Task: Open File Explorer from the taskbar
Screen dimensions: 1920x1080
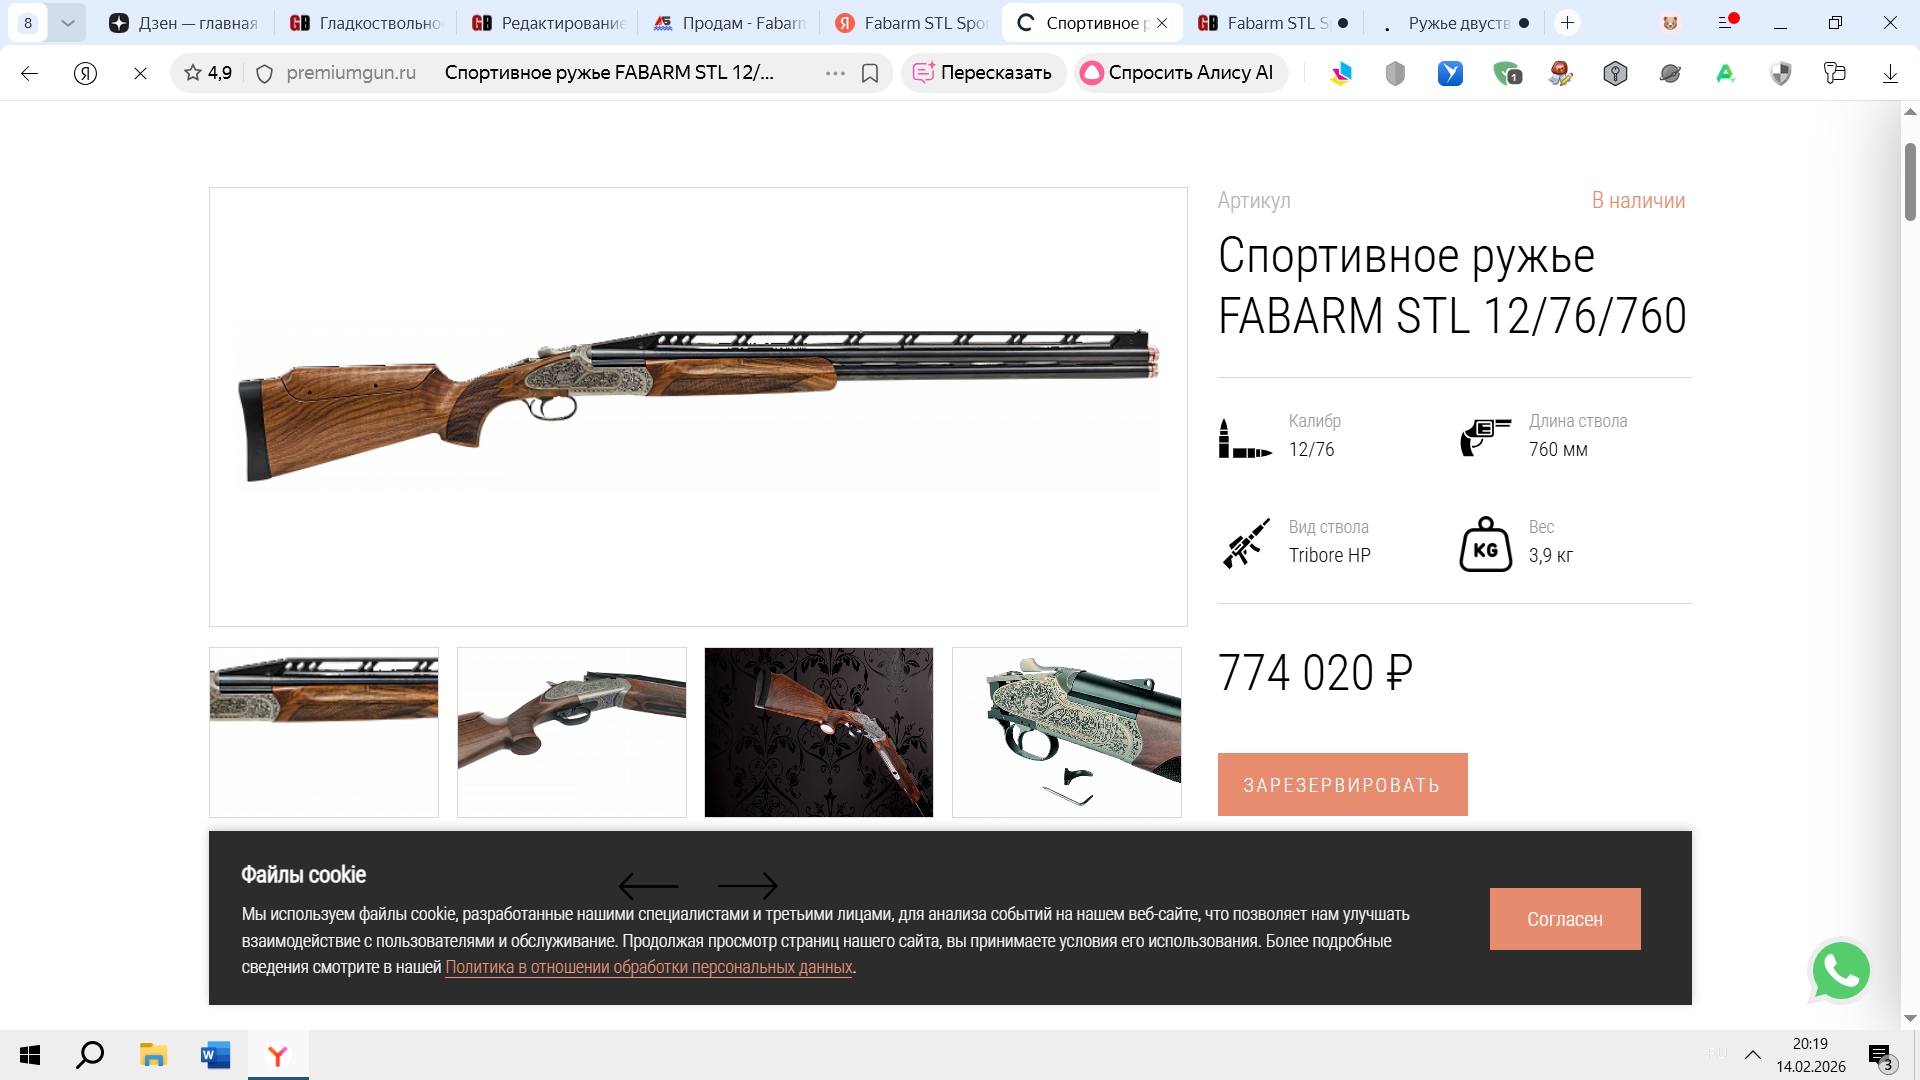Action: coord(153,1055)
